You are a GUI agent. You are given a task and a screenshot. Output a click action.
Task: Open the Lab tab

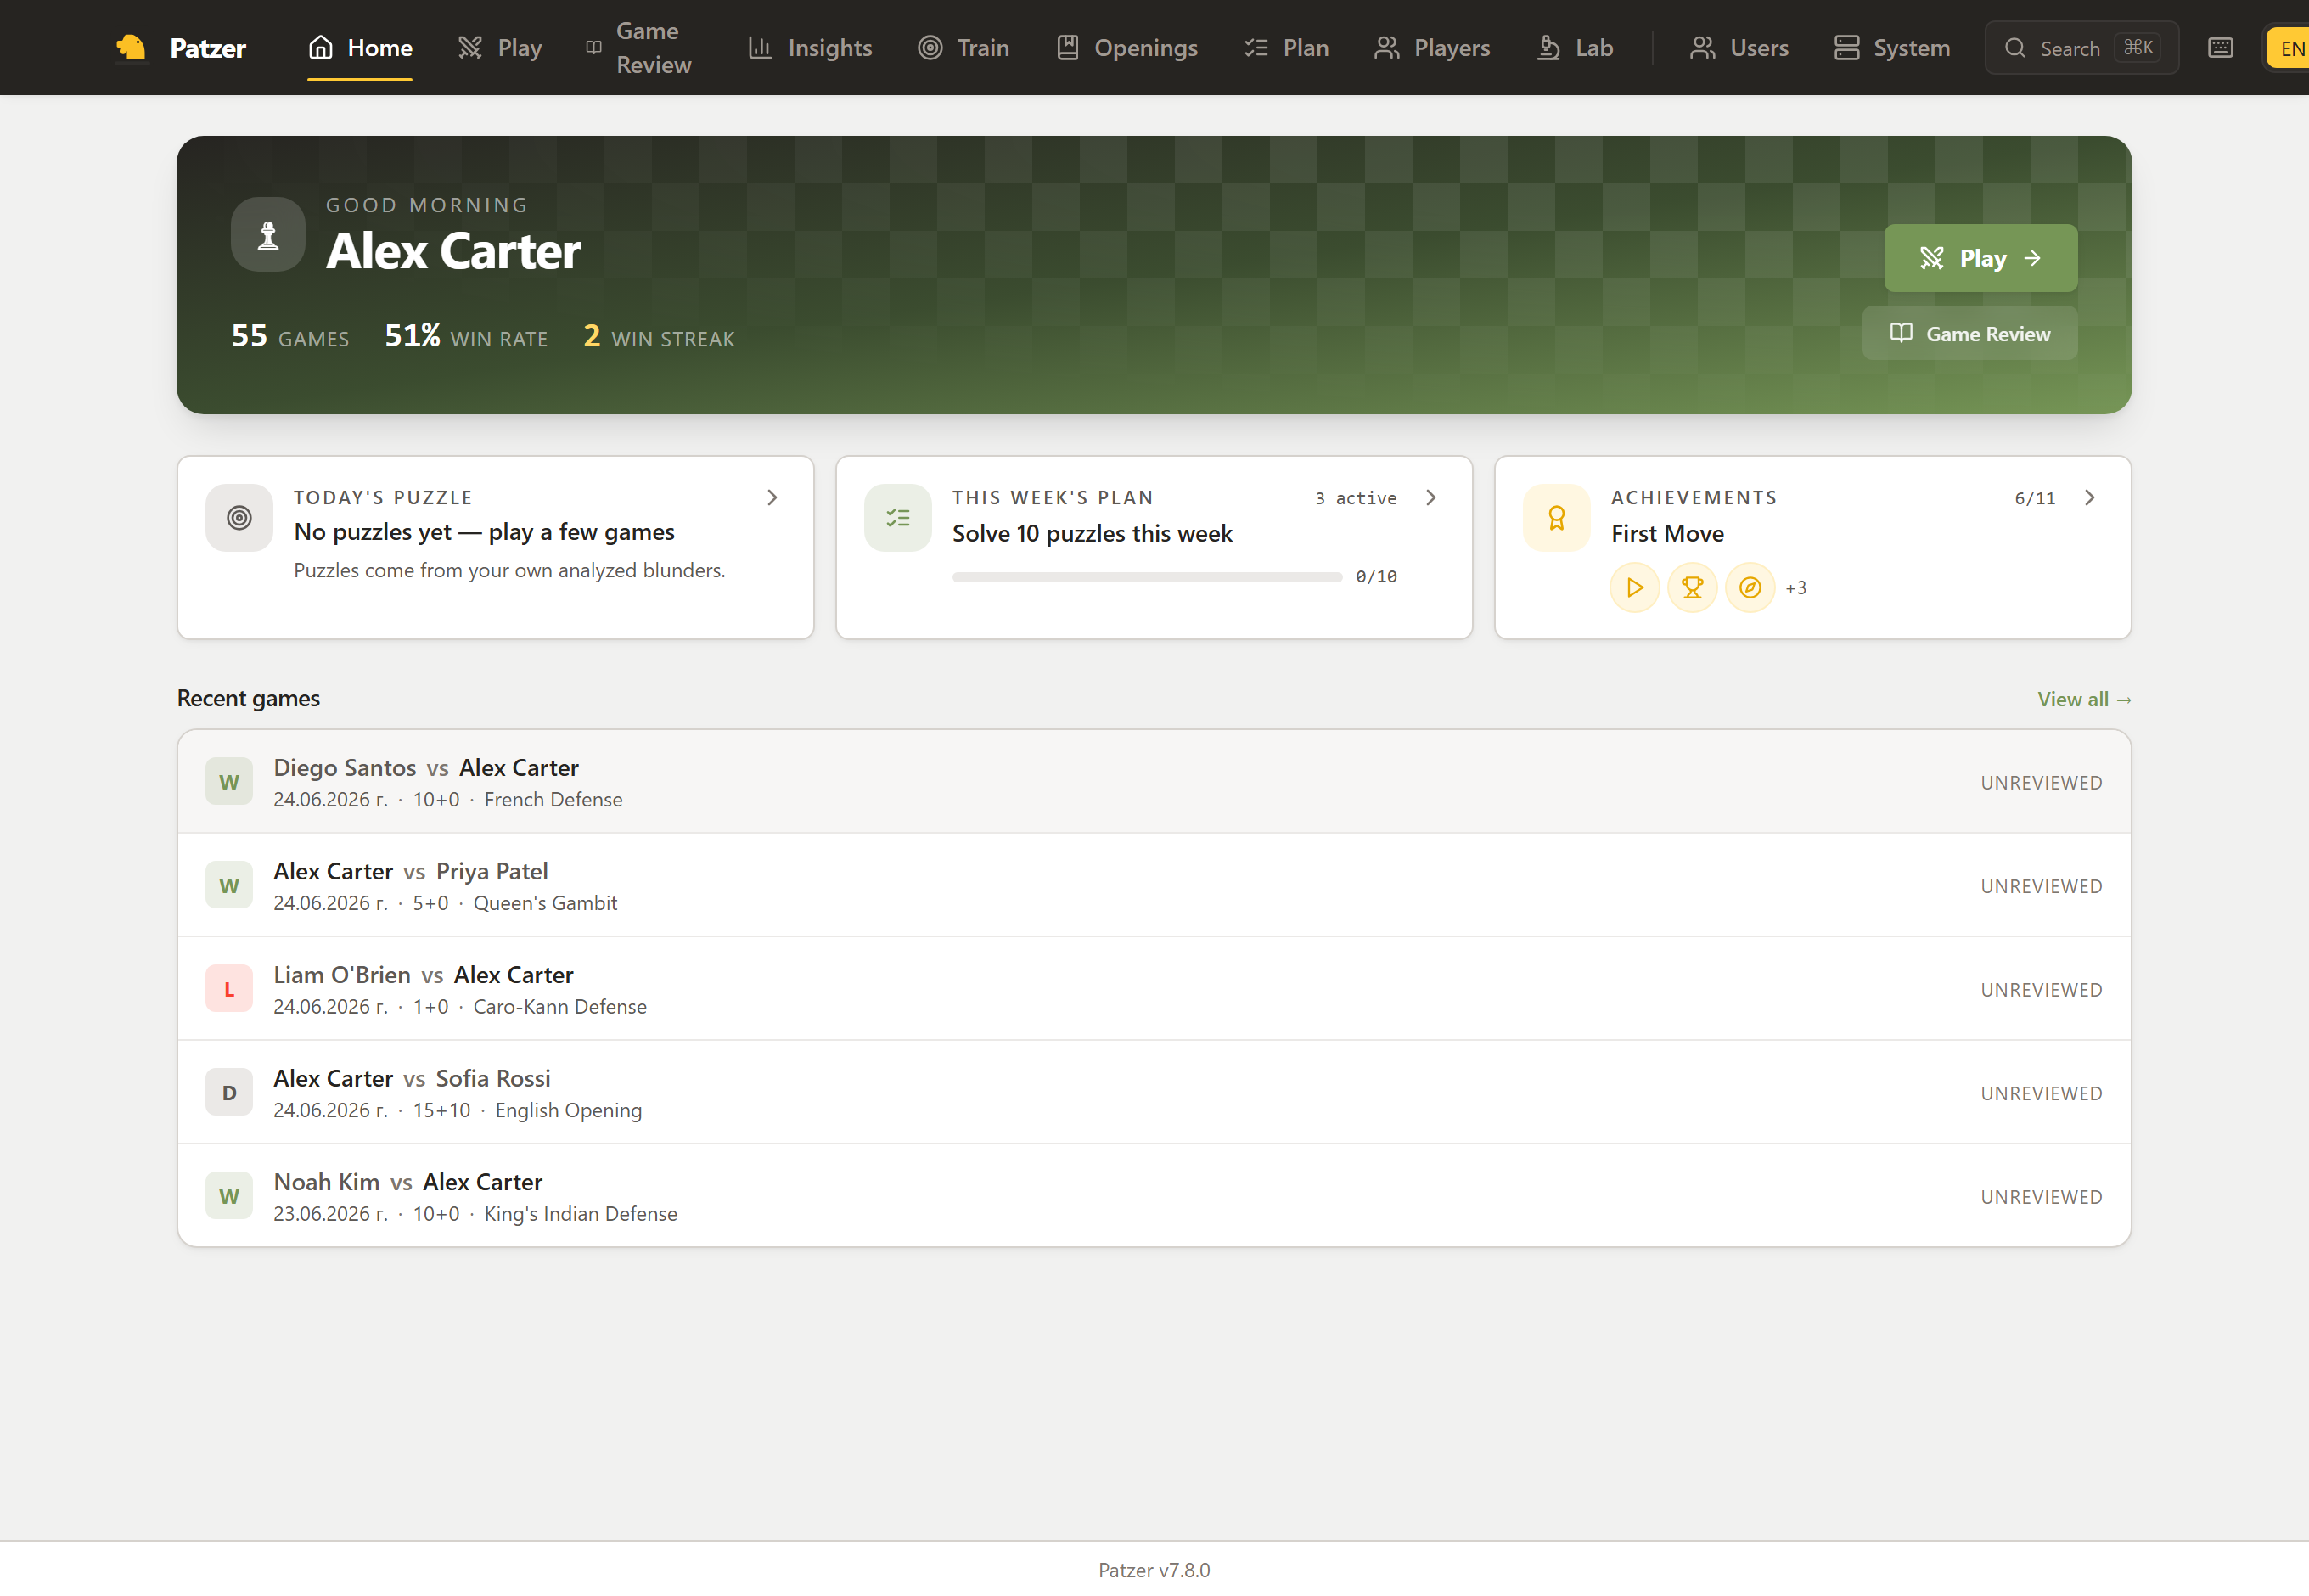(x=1575, y=47)
